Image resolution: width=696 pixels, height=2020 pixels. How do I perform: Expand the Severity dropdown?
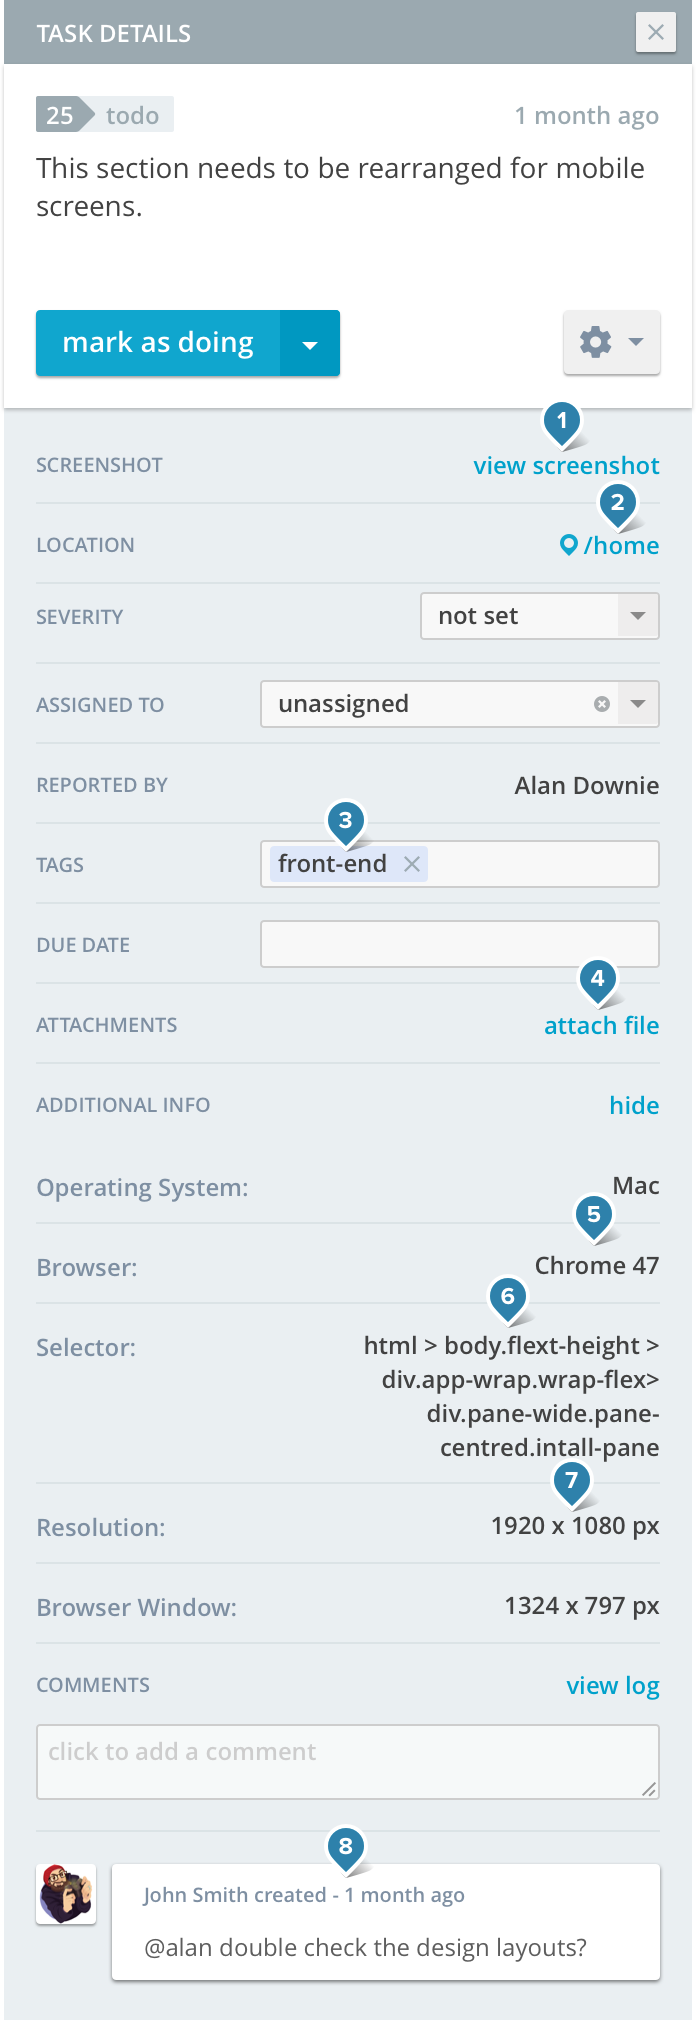tap(638, 616)
